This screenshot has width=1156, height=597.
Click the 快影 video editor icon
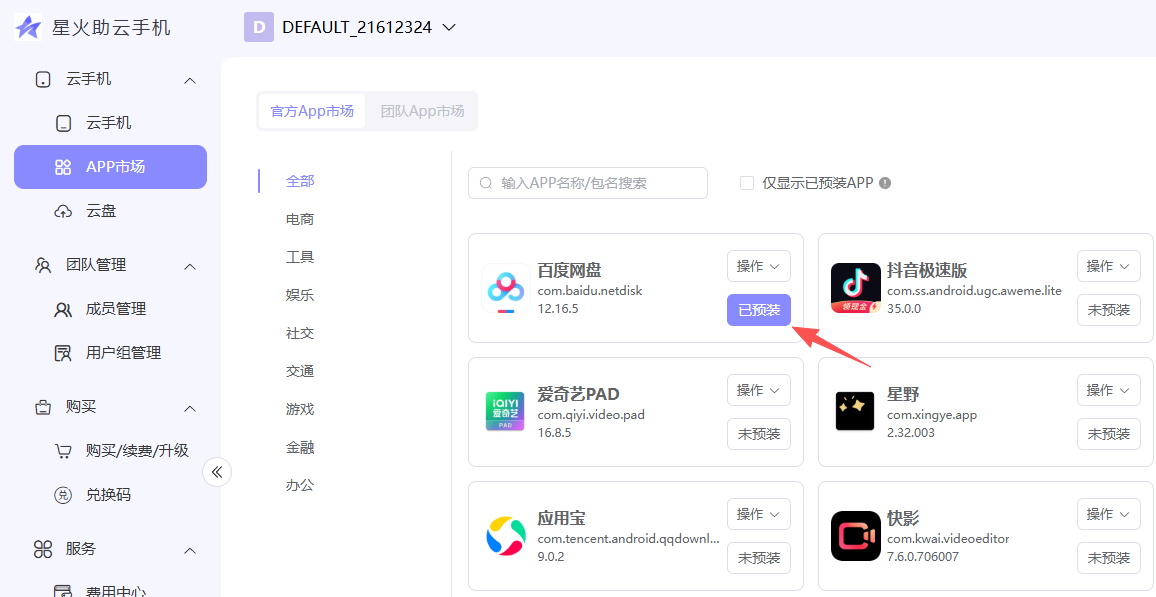855,535
